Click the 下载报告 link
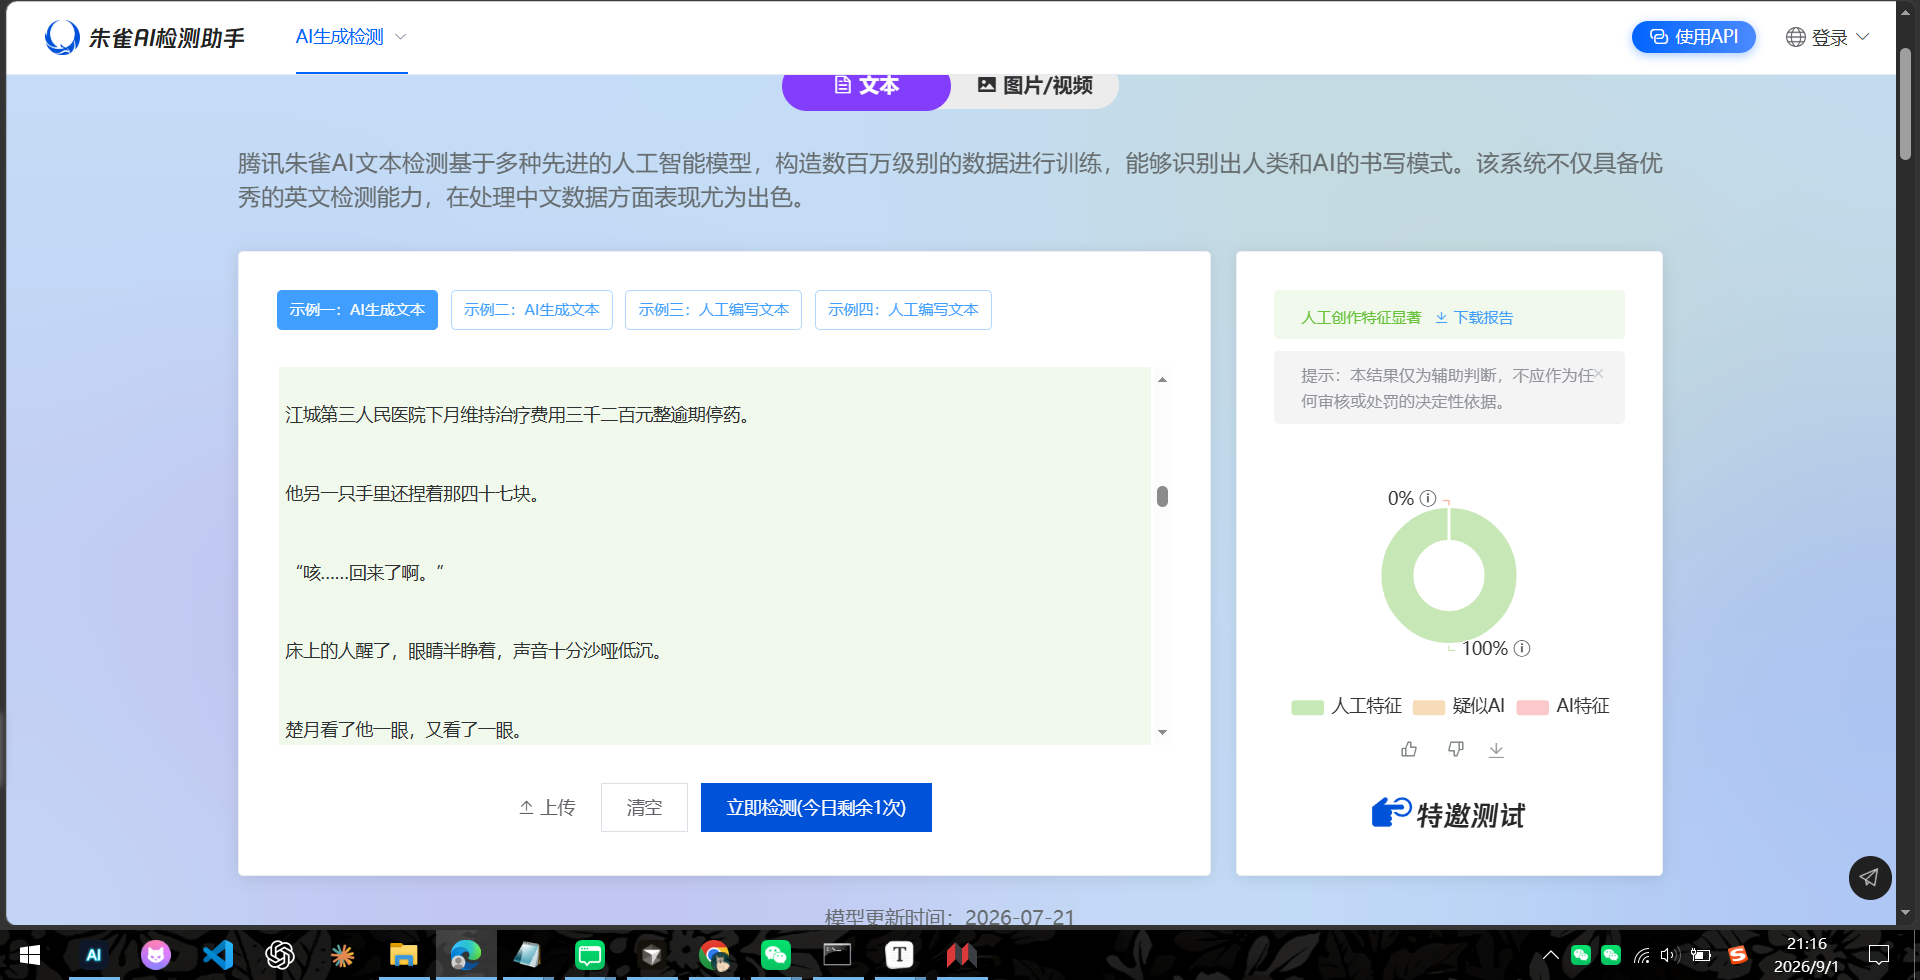Viewport: 1920px width, 980px height. (x=1474, y=317)
